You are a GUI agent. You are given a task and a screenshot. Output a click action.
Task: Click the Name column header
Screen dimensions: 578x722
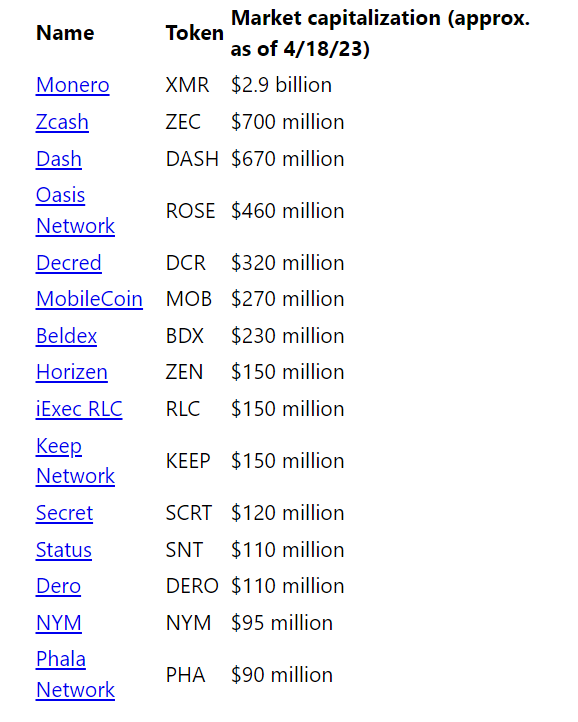65,33
